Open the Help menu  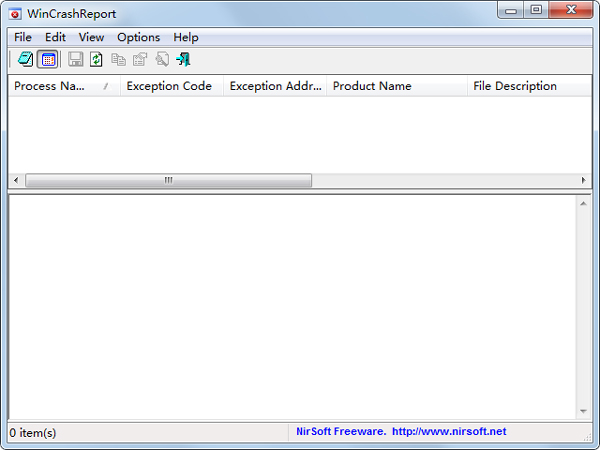(x=186, y=37)
